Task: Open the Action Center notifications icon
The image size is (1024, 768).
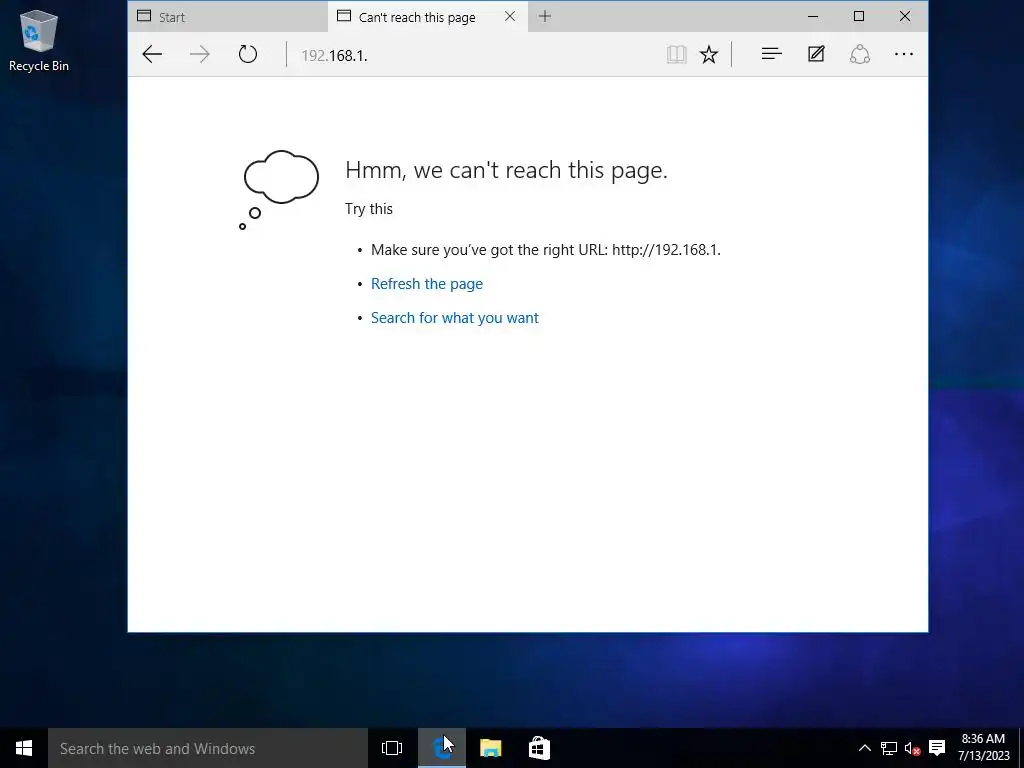Action: coord(937,748)
